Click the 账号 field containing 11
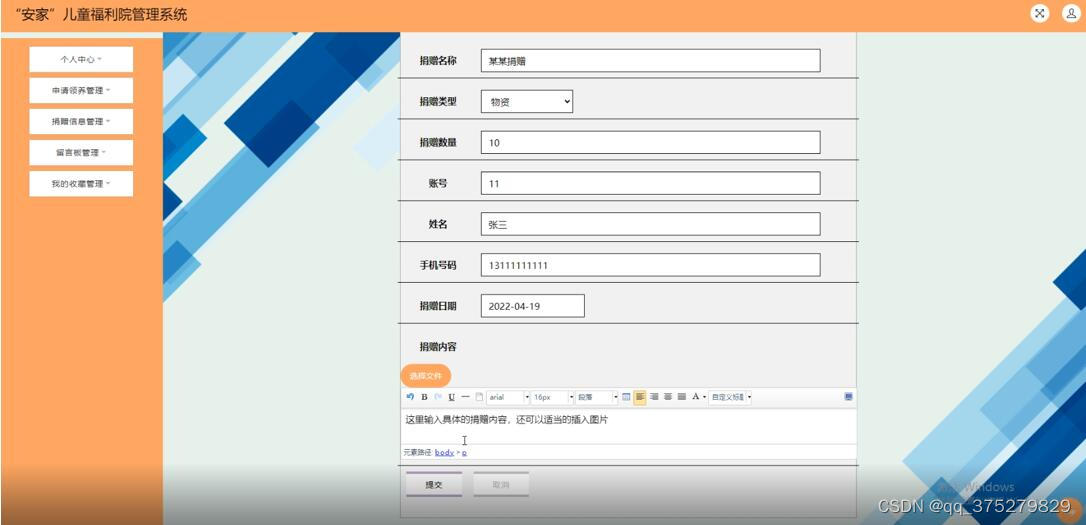The image size is (1086, 525). (x=650, y=183)
